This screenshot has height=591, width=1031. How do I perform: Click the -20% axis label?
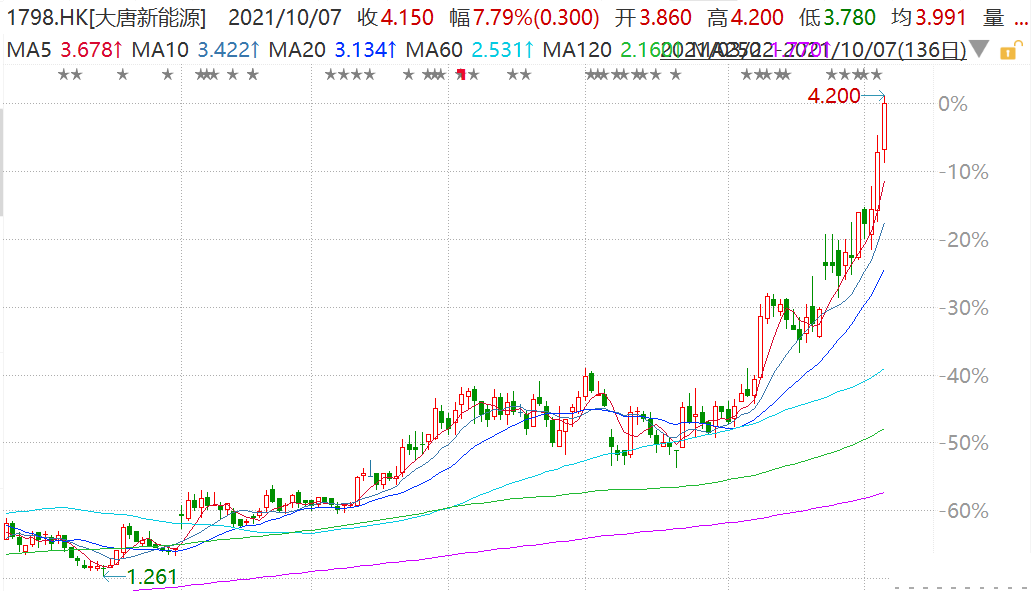pyautogui.click(x=964, y=240)
